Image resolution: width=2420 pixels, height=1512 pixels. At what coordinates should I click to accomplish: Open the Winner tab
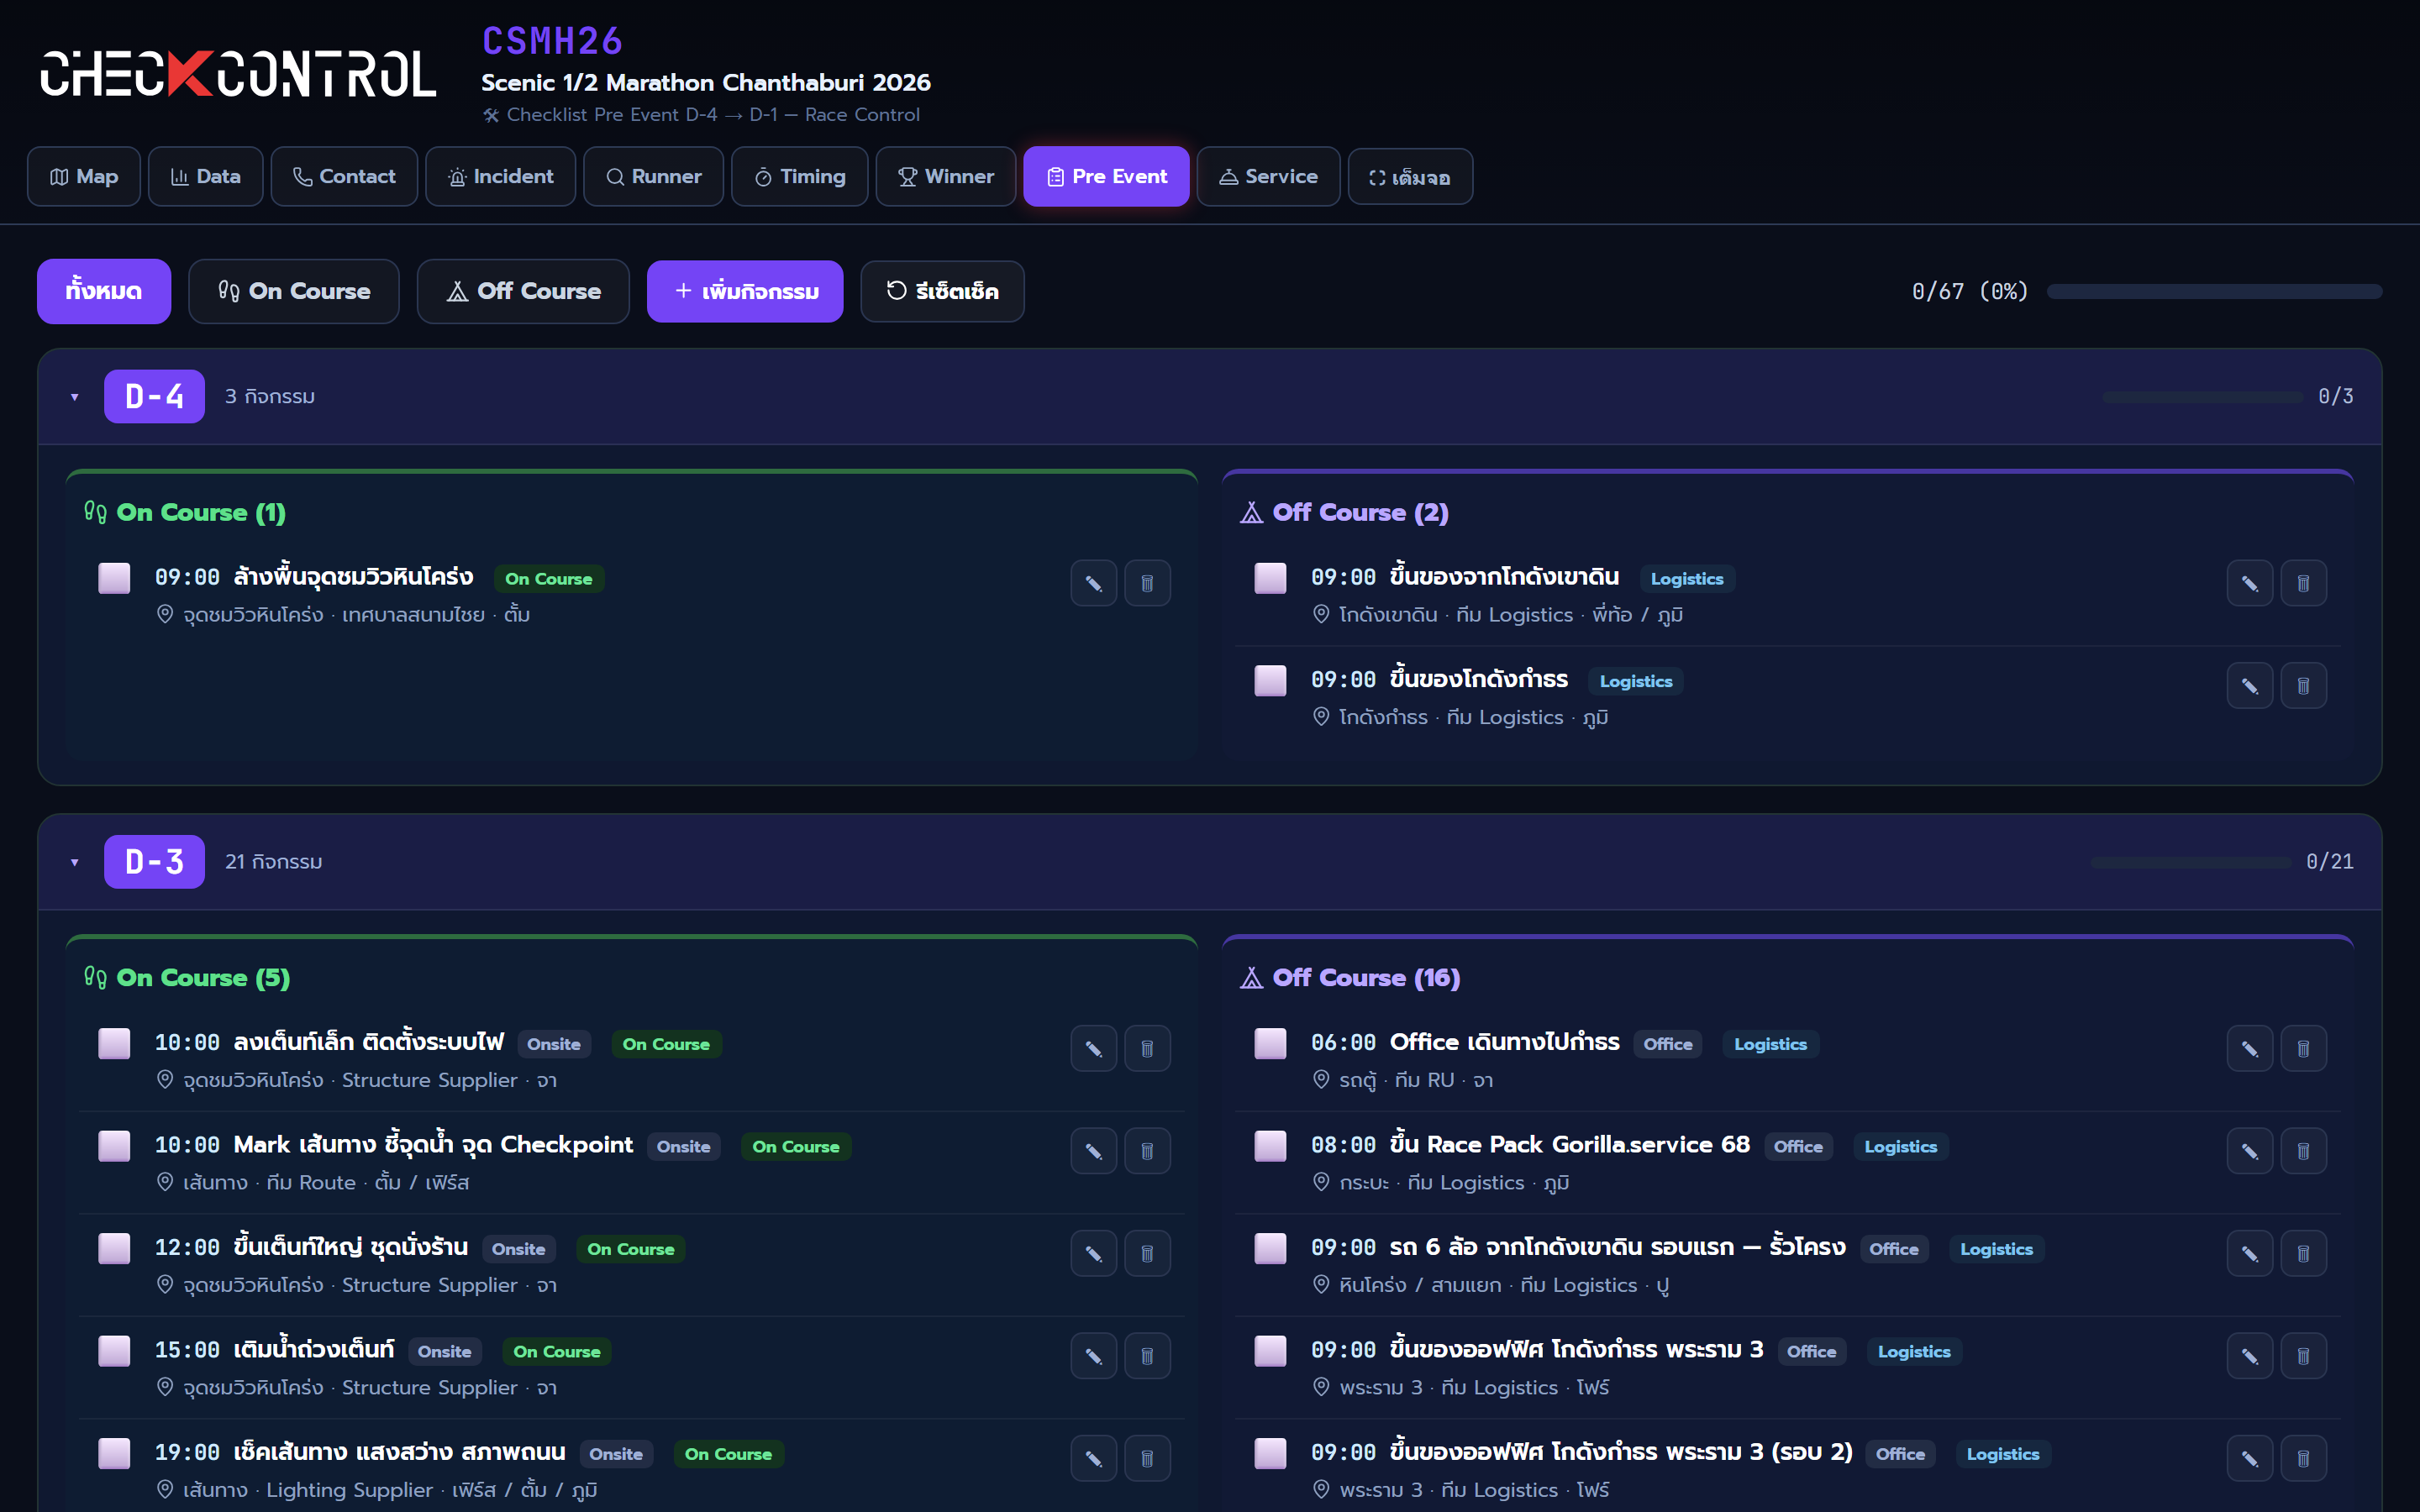coord(945,177)
